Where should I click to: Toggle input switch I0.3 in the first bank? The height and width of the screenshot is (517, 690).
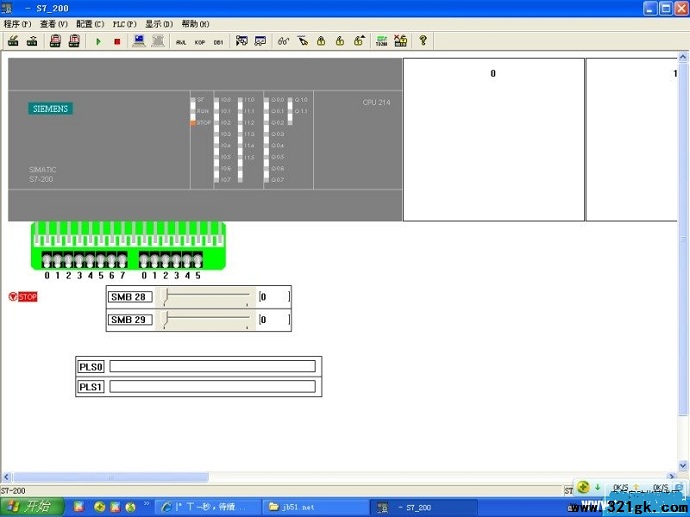79,260
